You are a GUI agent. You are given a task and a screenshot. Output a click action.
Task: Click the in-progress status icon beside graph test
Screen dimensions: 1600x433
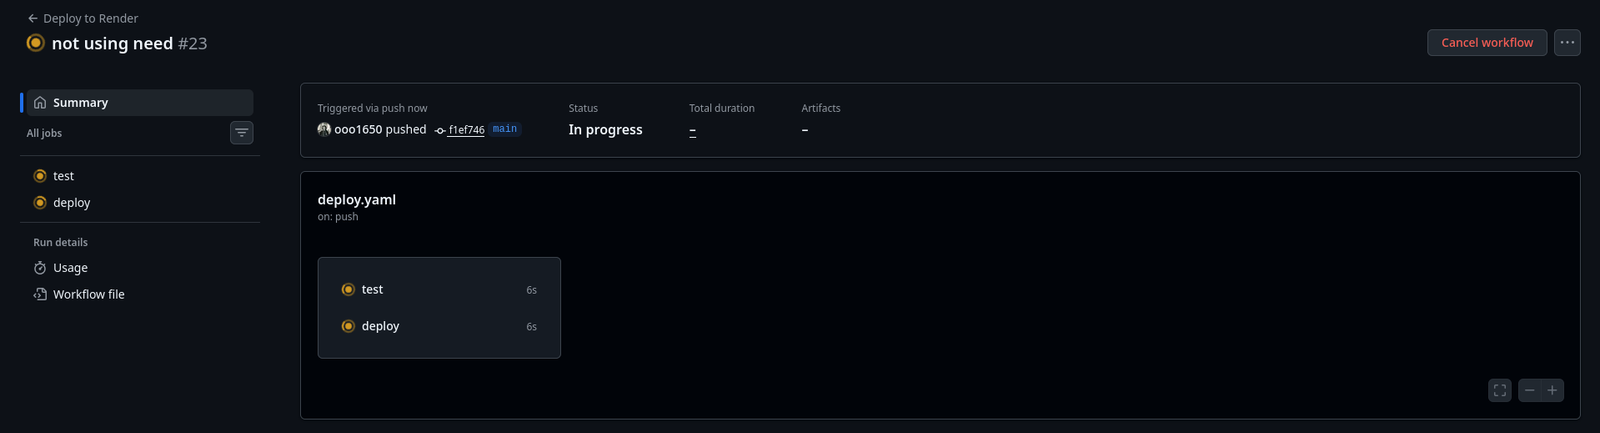(x=348, y=290)
